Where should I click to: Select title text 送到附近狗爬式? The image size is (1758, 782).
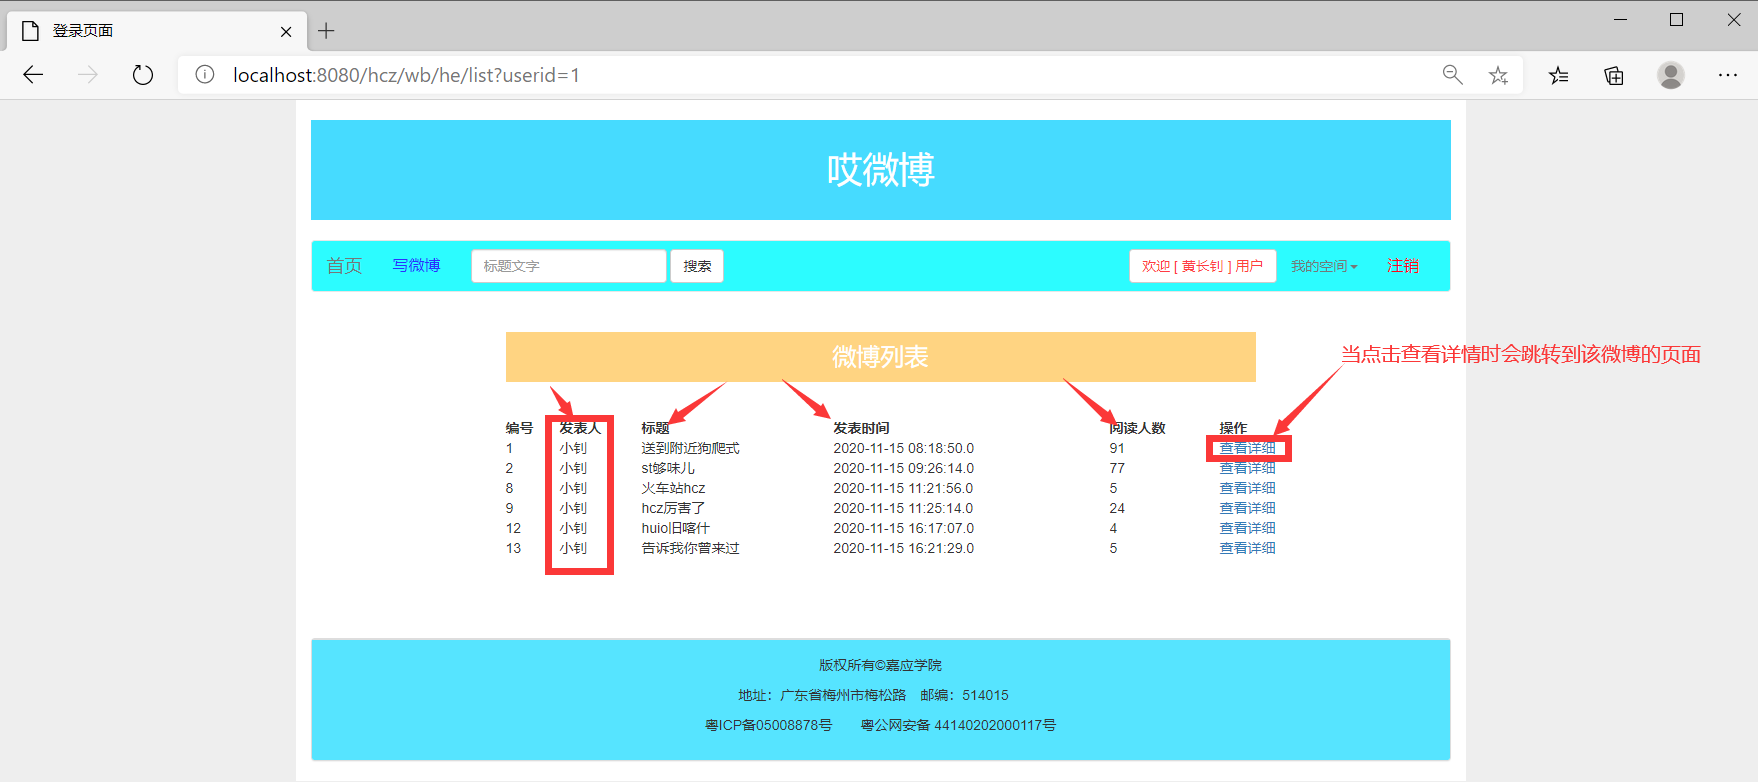coord(690,448)
